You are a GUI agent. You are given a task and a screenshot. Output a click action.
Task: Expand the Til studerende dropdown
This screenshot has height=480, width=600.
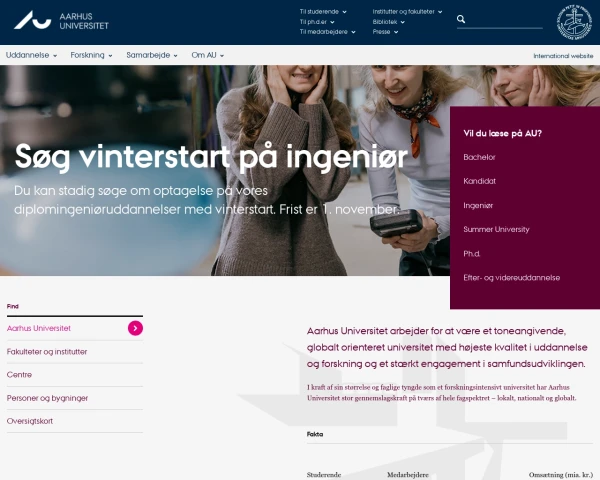[323, 12]
